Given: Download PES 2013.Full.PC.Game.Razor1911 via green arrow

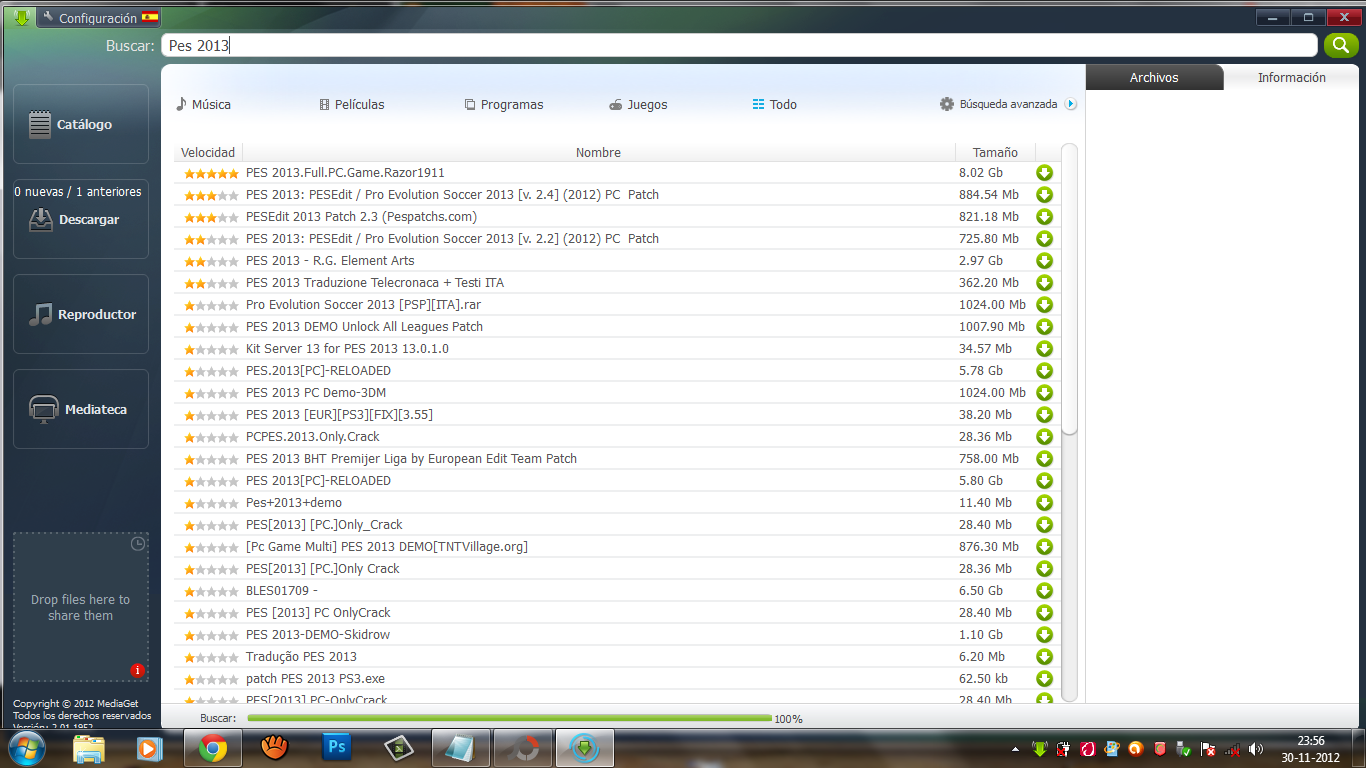Looking at the screenshot, I should [x=1045, y=173].
